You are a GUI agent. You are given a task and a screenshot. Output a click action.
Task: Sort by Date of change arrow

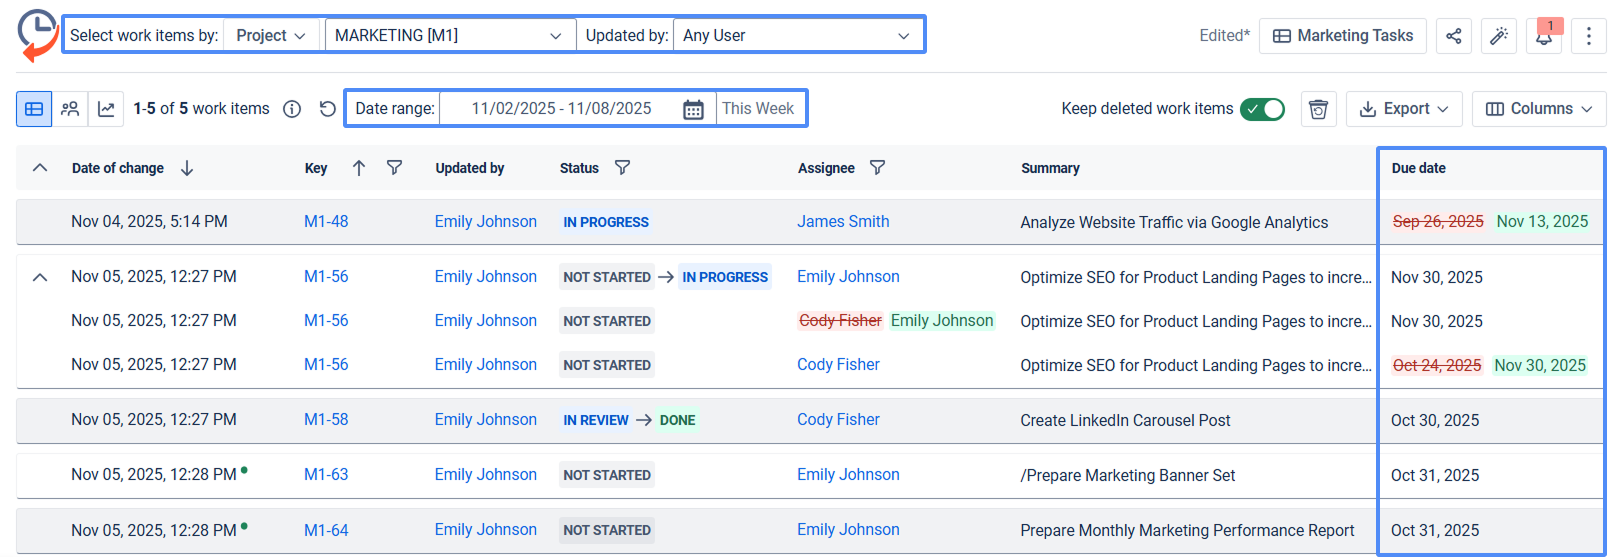[187, 168]
